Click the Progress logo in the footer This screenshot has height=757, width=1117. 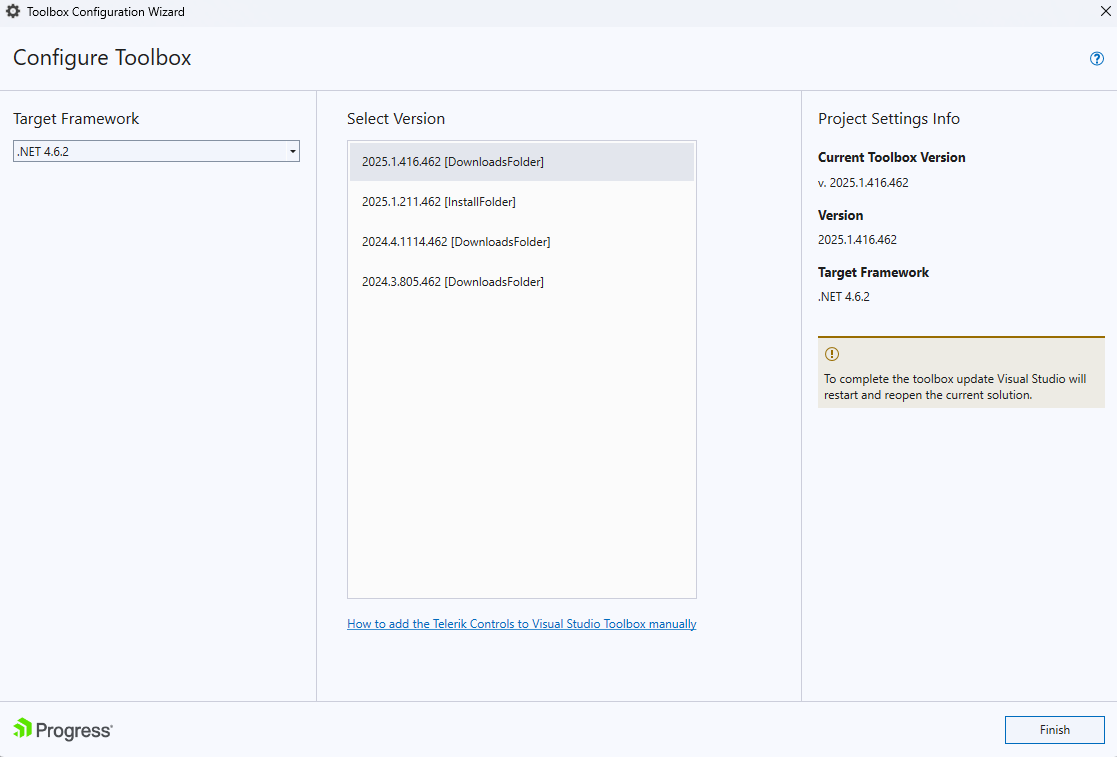click(61, 730)
